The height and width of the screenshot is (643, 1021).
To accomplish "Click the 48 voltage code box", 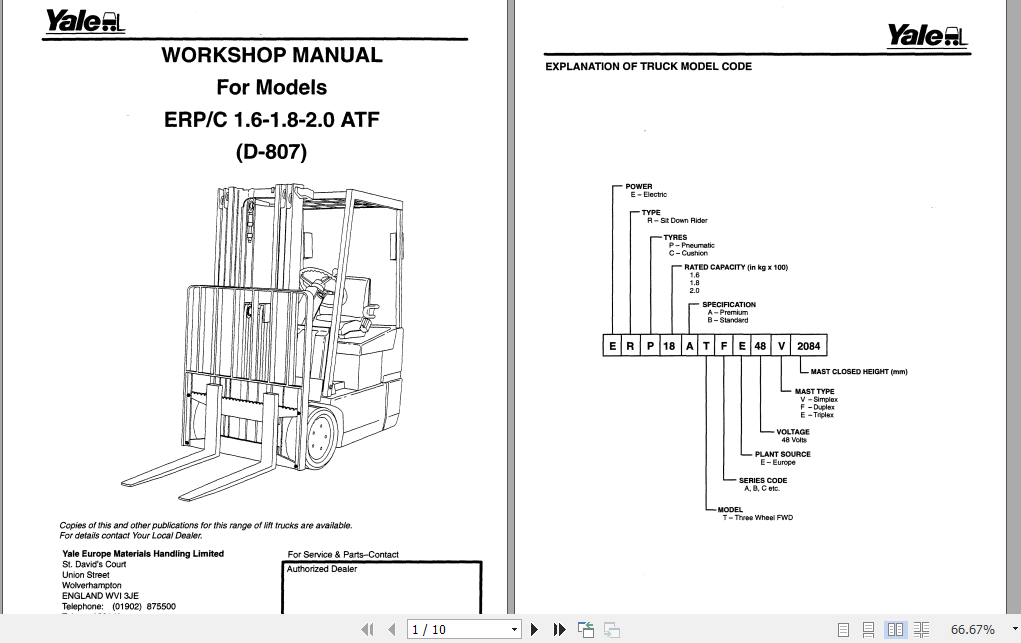I will 760,346.
